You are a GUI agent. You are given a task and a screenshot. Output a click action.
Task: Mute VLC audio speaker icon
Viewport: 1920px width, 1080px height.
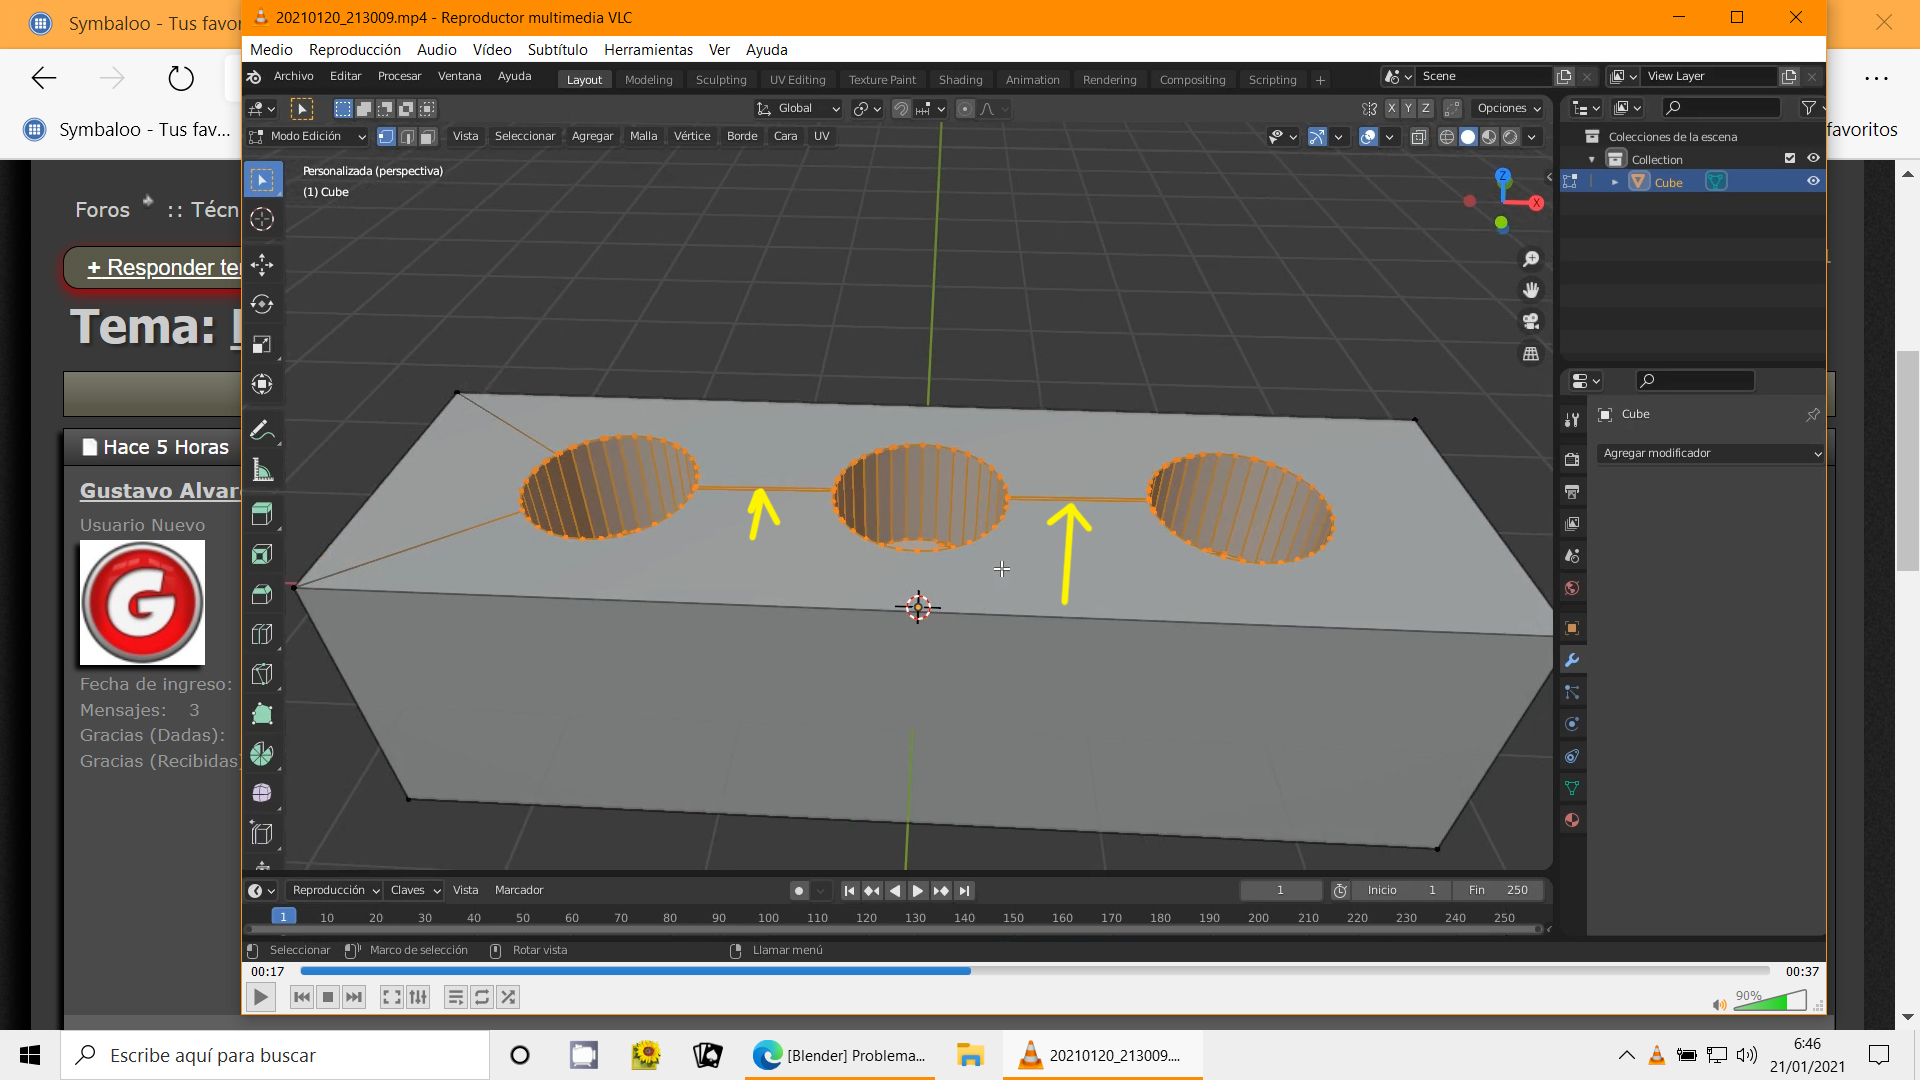coord(1718,1004)
